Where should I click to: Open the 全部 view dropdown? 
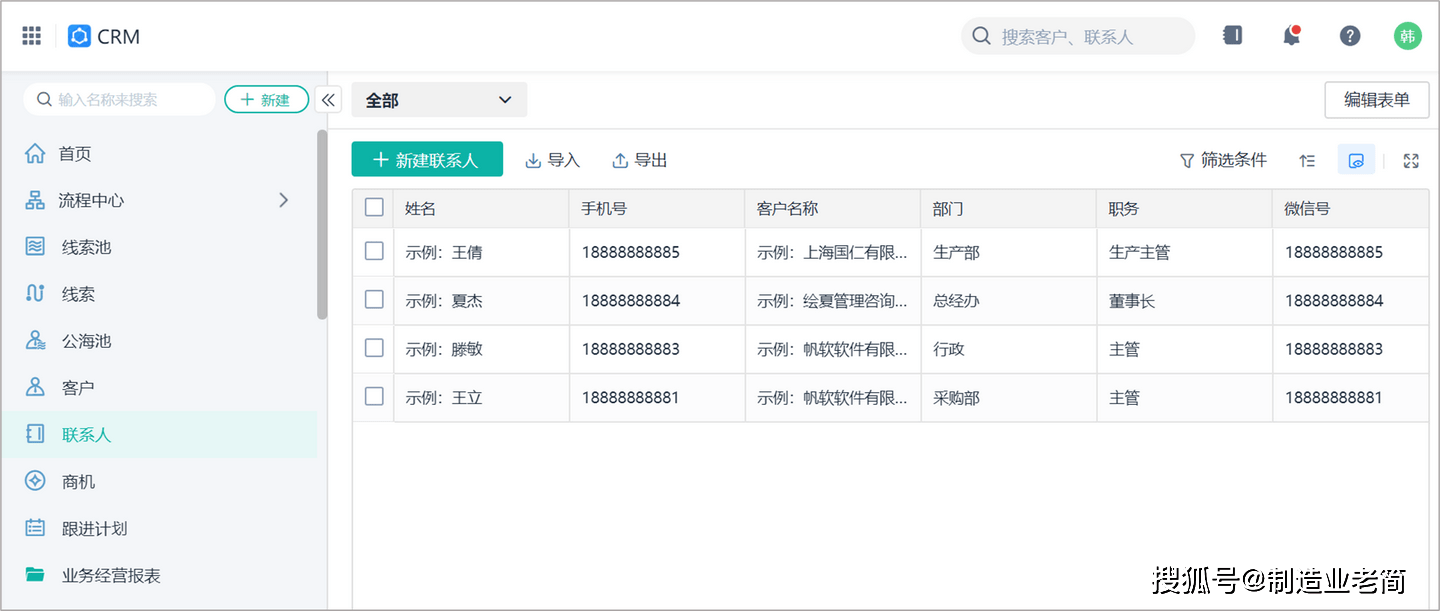(438, 99)
